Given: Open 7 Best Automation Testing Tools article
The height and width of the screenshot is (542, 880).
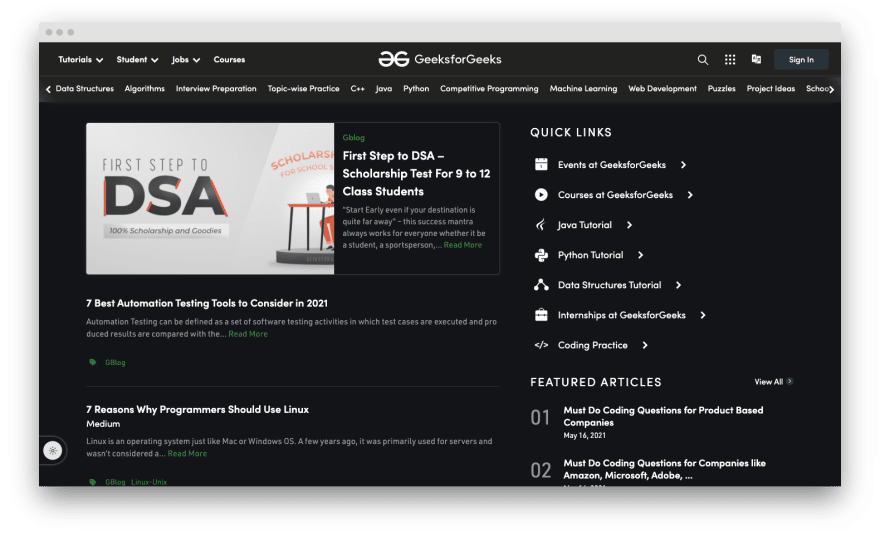Looking at the screenshot, I should 207,303.
